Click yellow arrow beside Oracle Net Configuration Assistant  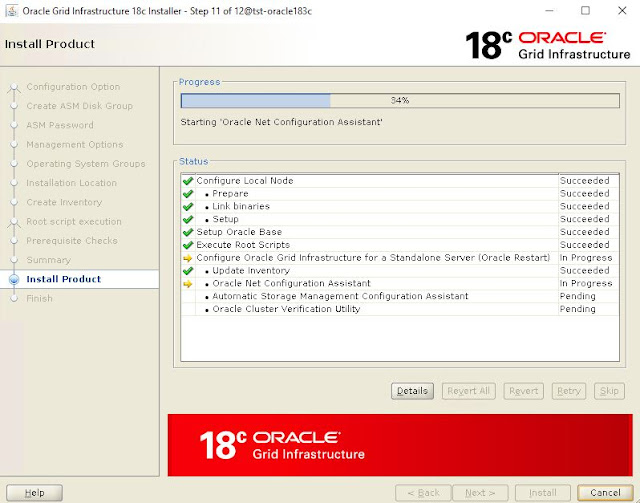coord(188,284)
